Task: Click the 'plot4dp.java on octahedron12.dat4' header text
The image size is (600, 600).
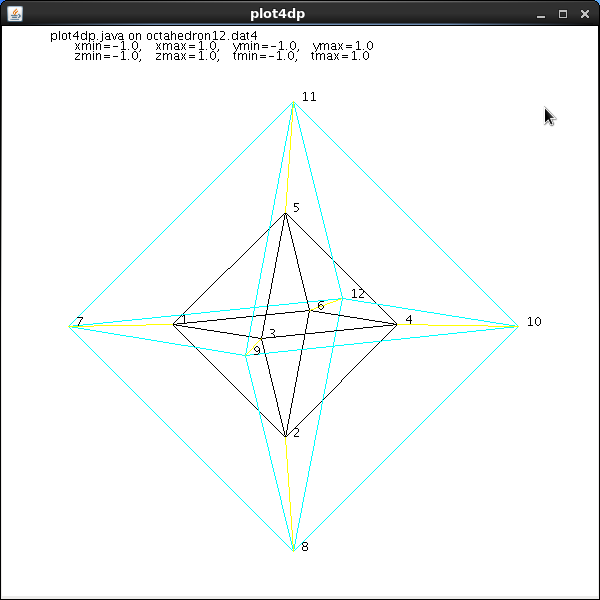Action: (154, 36)
